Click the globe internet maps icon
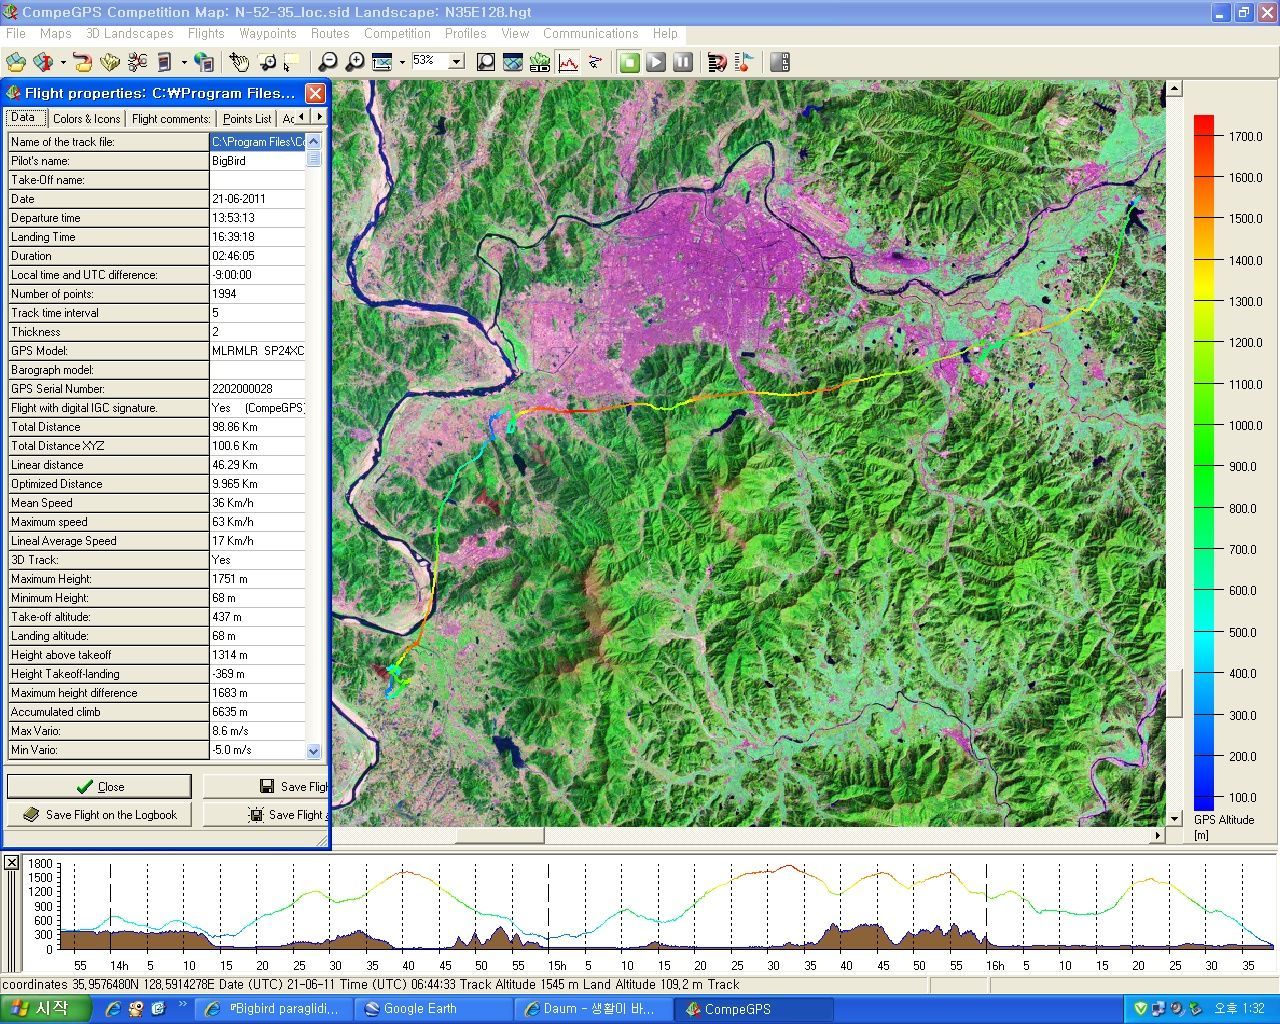1280x1024 pixels. click(x=204, y=62)
